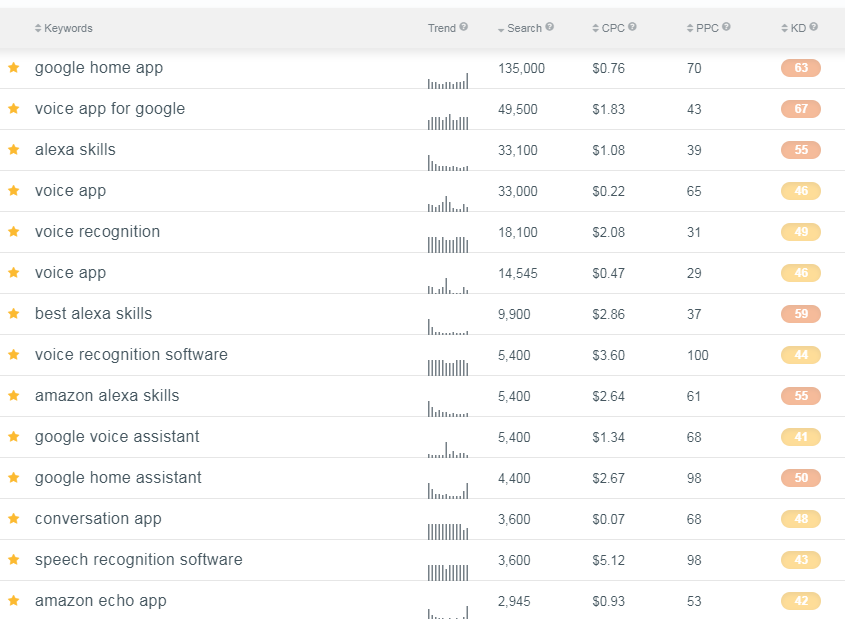Screen dimensions: 845x619
Task: Click the KD badge 63 for google home app
Action: pos(801,68)
